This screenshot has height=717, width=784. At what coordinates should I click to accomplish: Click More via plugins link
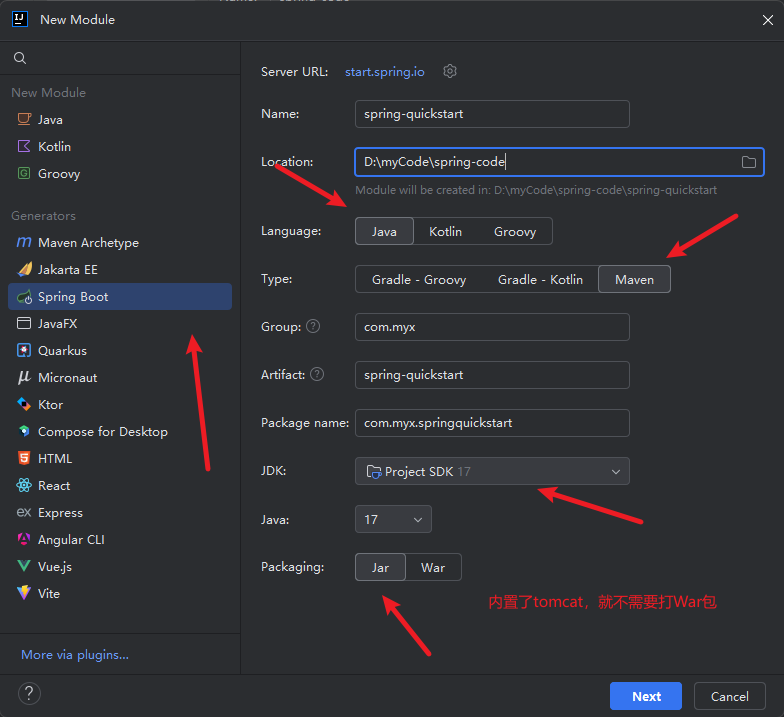75,655
